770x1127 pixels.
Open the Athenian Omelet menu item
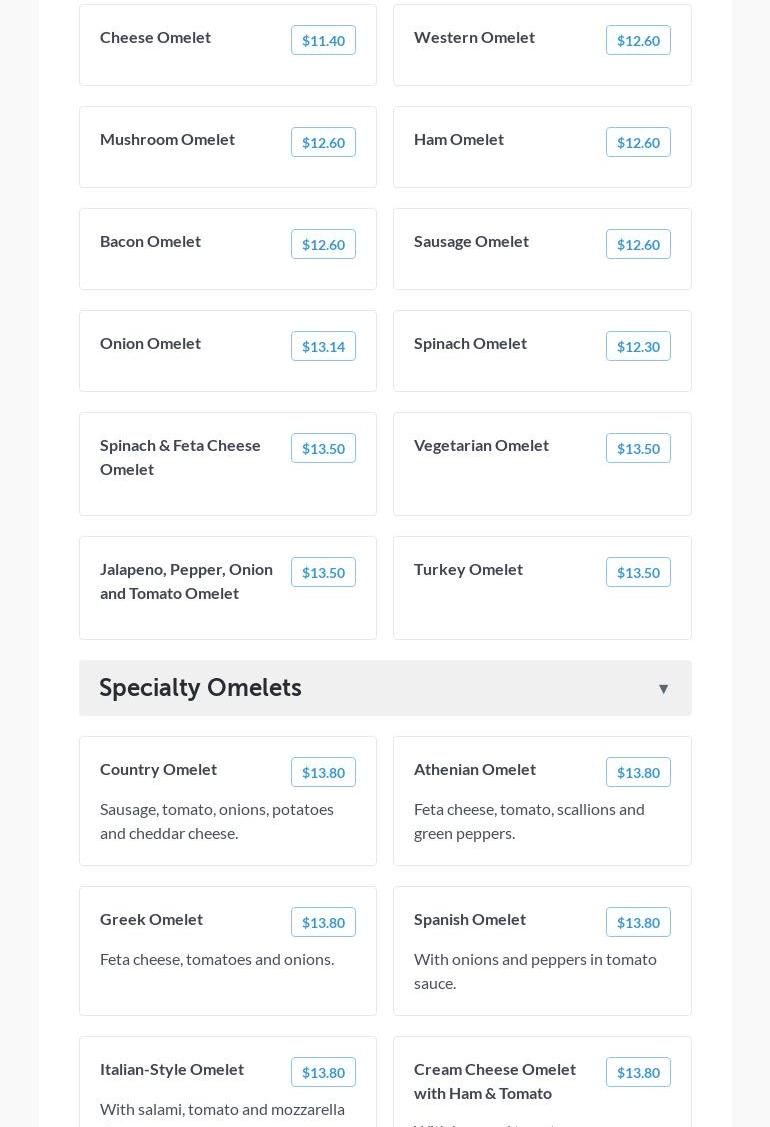[x=475, y=769]
